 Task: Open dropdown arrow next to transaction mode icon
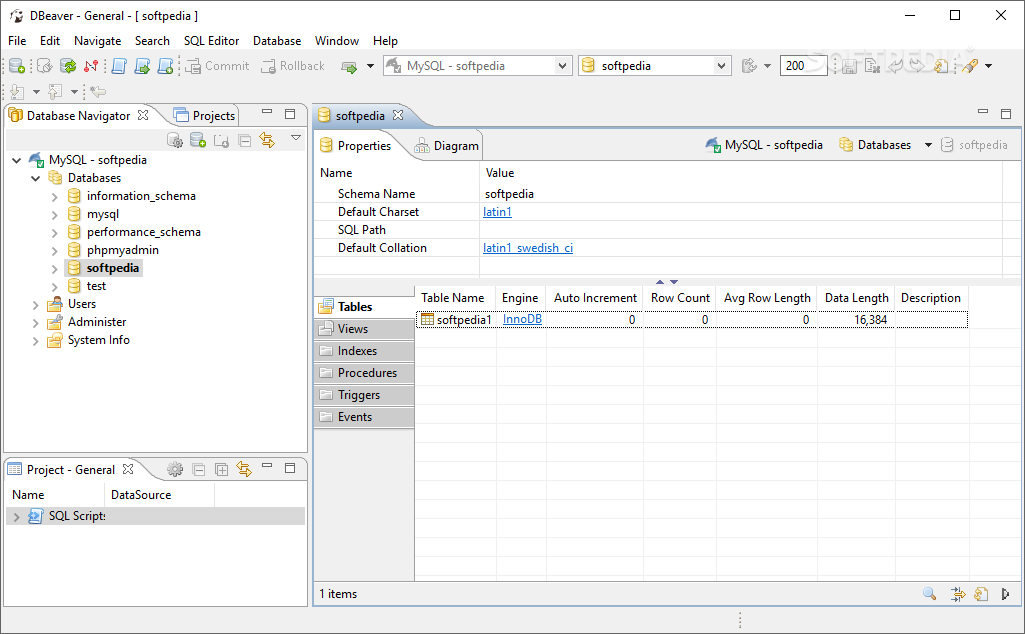(370, 66)
